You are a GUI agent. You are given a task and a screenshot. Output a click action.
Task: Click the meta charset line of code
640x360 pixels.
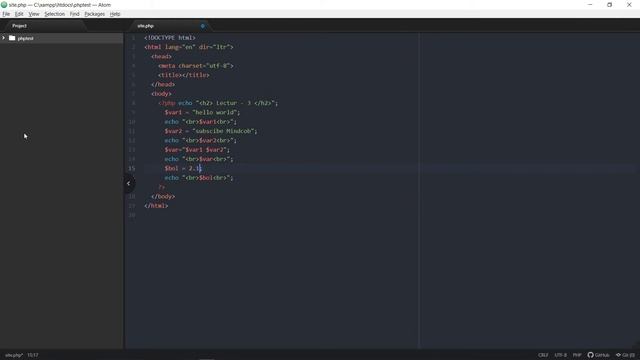(196, 66)
